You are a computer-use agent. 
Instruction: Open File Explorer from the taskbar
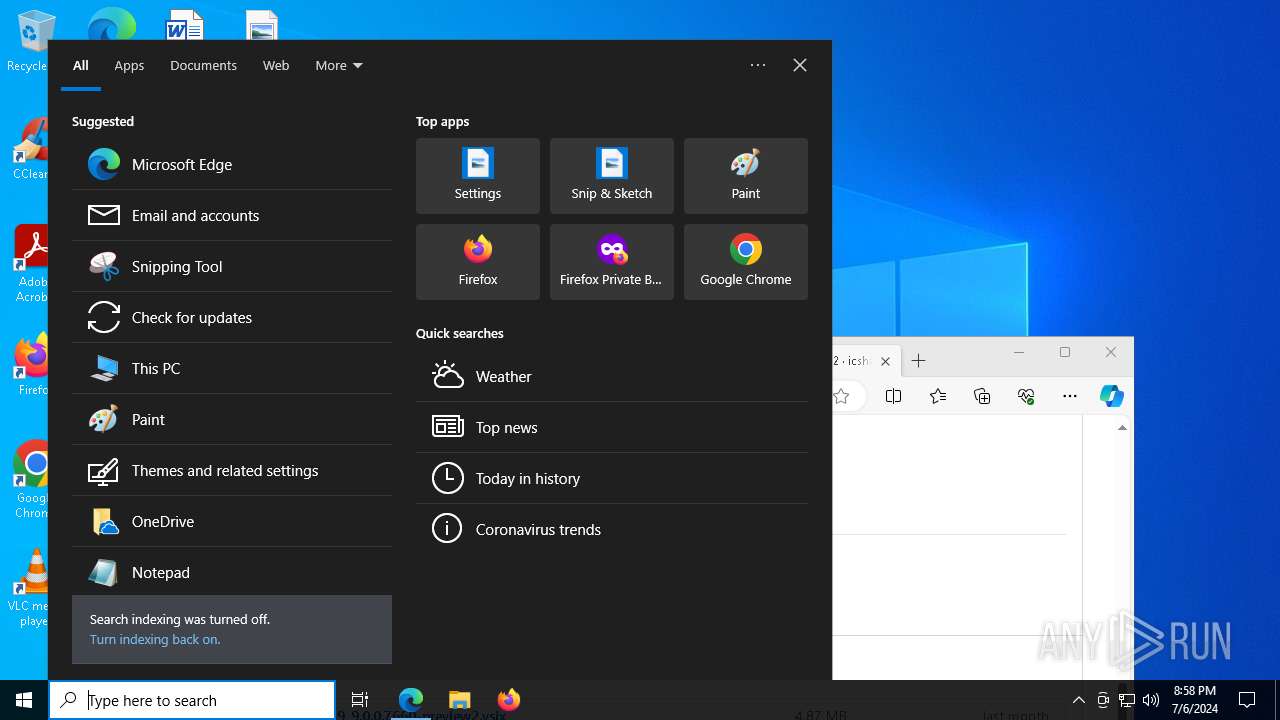click(x=459, y=700)
